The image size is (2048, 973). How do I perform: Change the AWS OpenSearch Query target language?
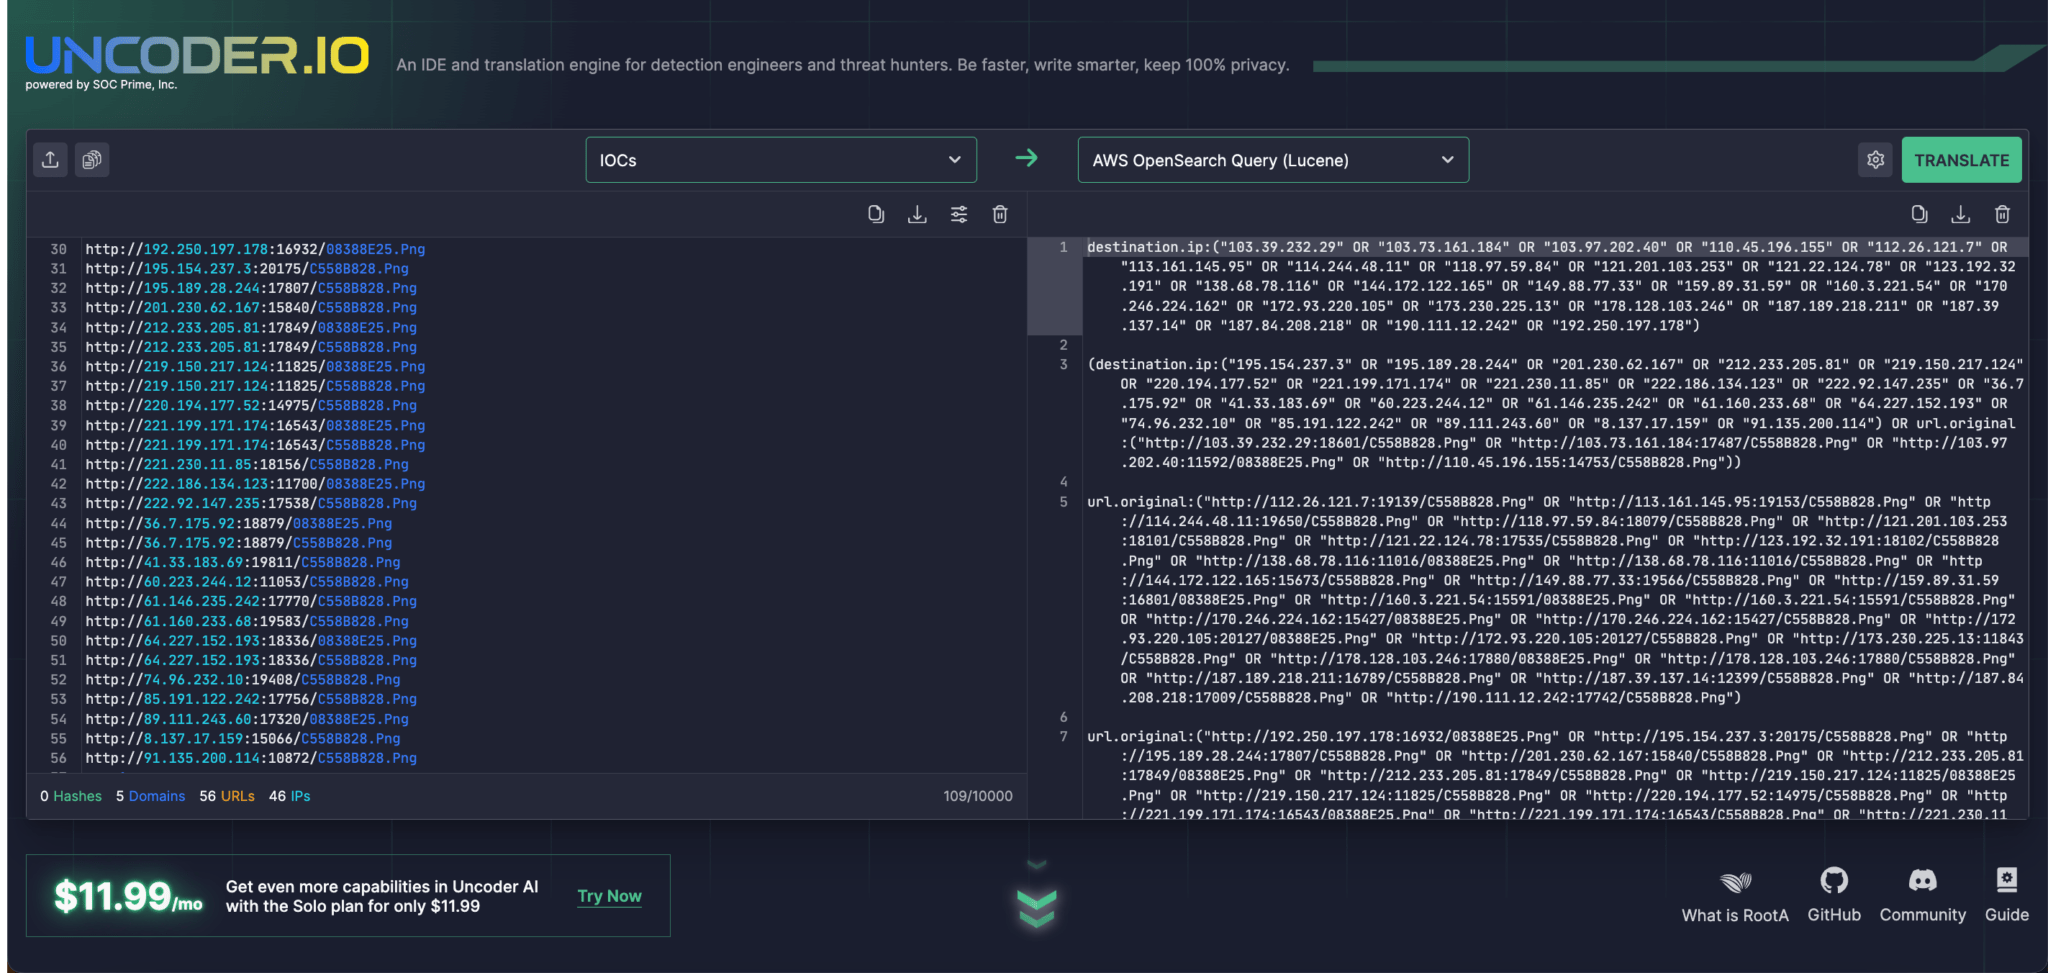click(x=1271, y=159)
